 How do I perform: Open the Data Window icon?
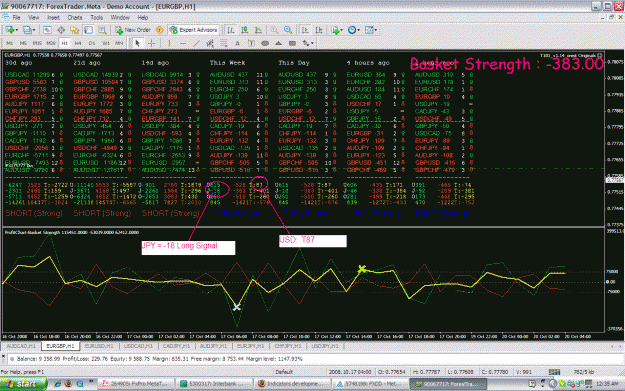[61, 30]
